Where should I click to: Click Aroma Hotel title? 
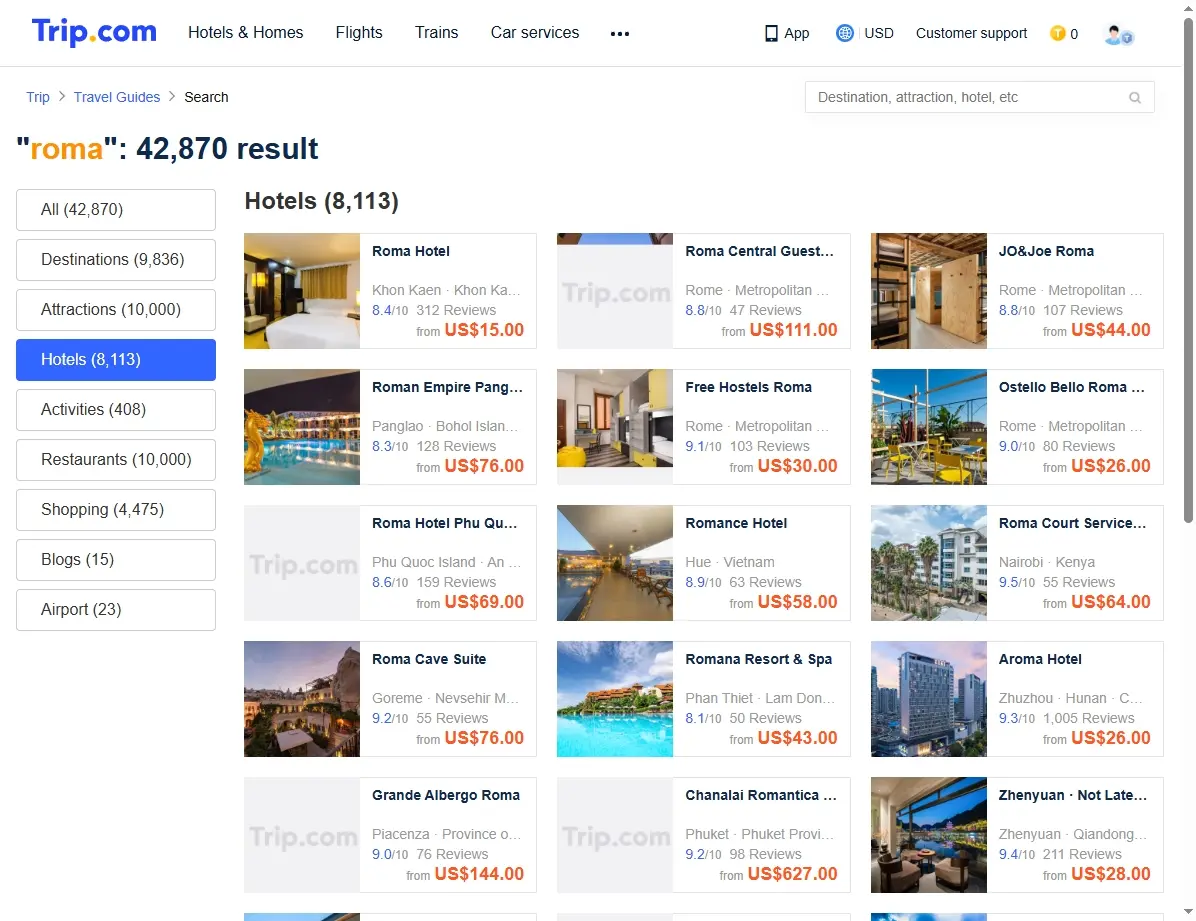1040,659
